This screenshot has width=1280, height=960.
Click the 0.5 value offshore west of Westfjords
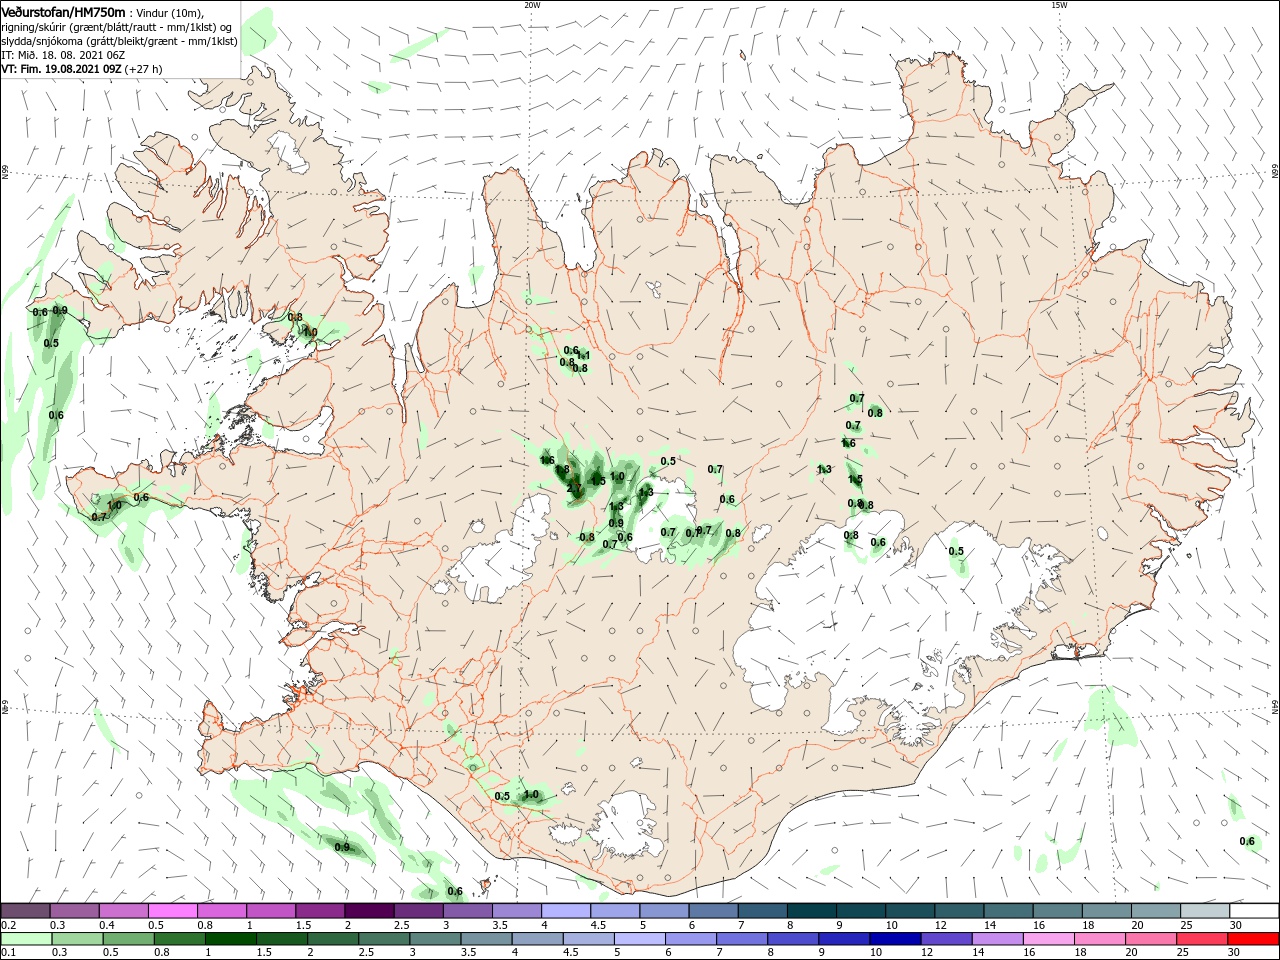point(51,343)
